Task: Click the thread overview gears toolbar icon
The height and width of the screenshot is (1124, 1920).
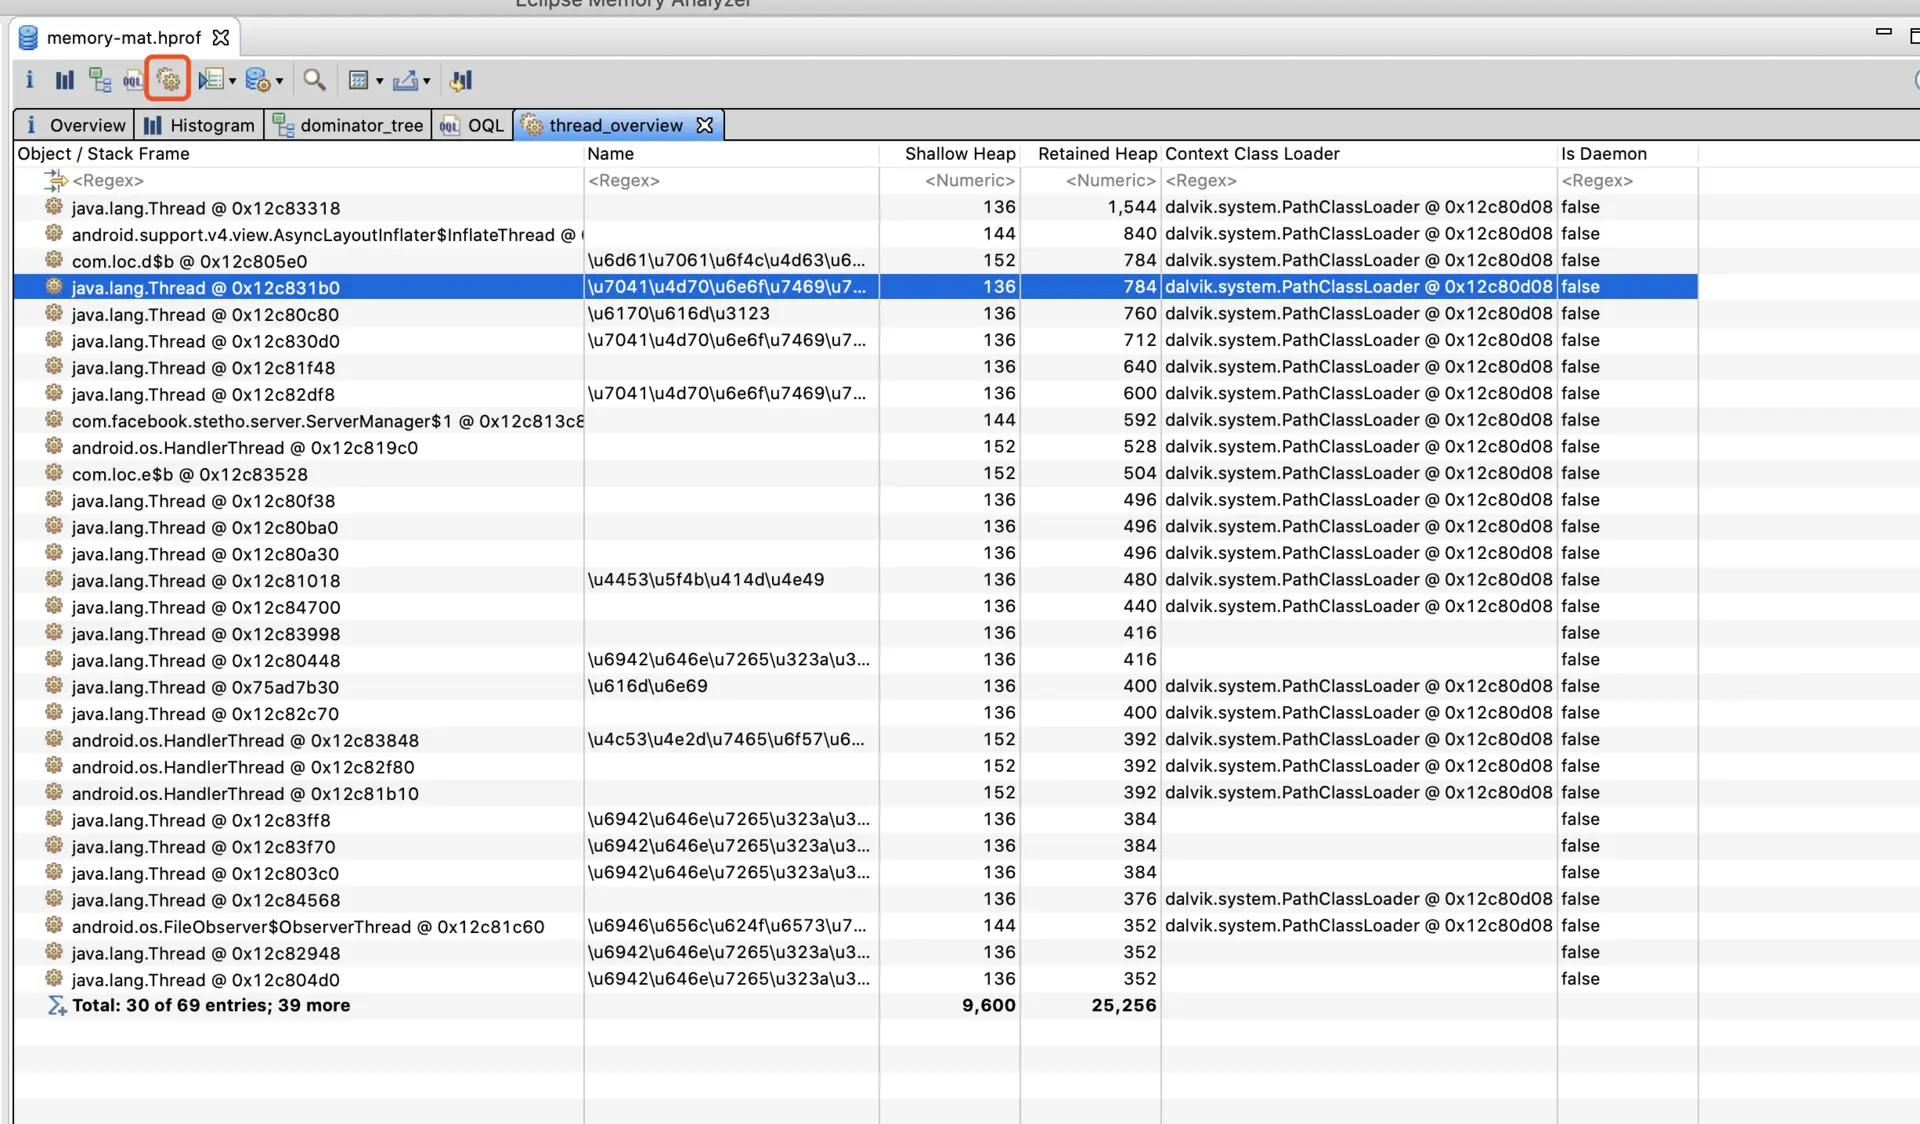Action: [x=168, y=80]
